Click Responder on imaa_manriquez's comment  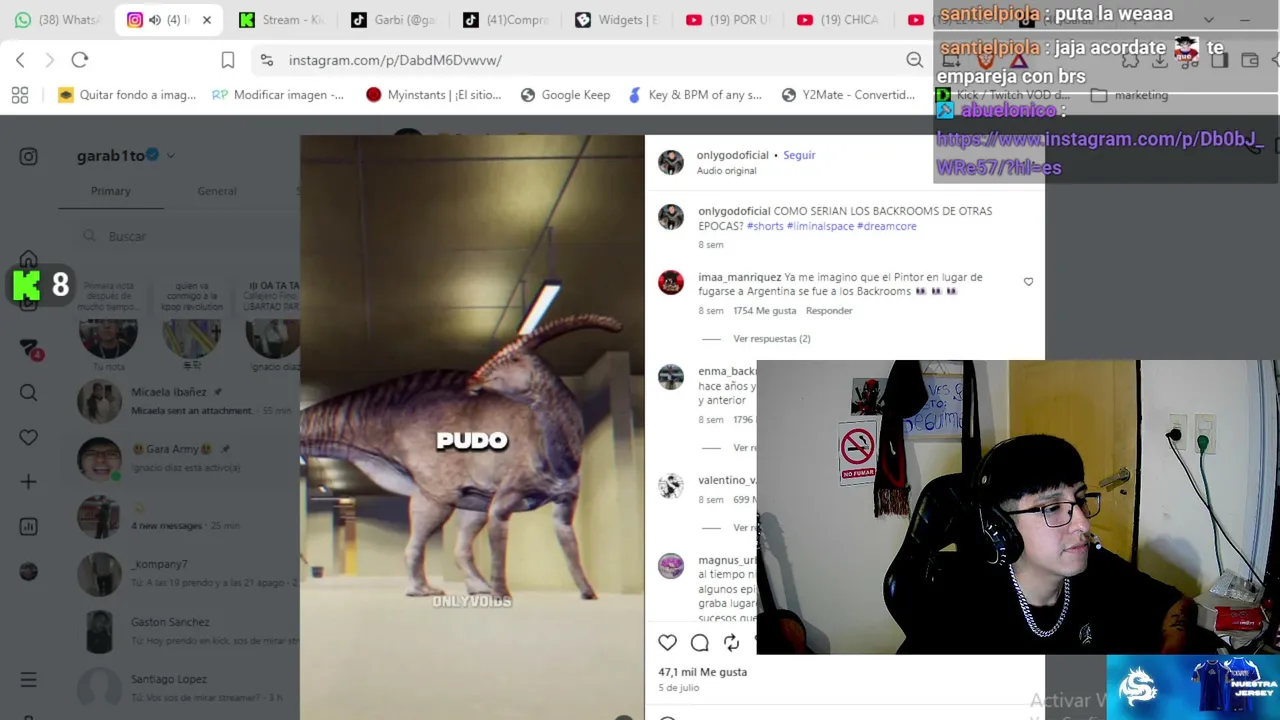coord(829,311)
